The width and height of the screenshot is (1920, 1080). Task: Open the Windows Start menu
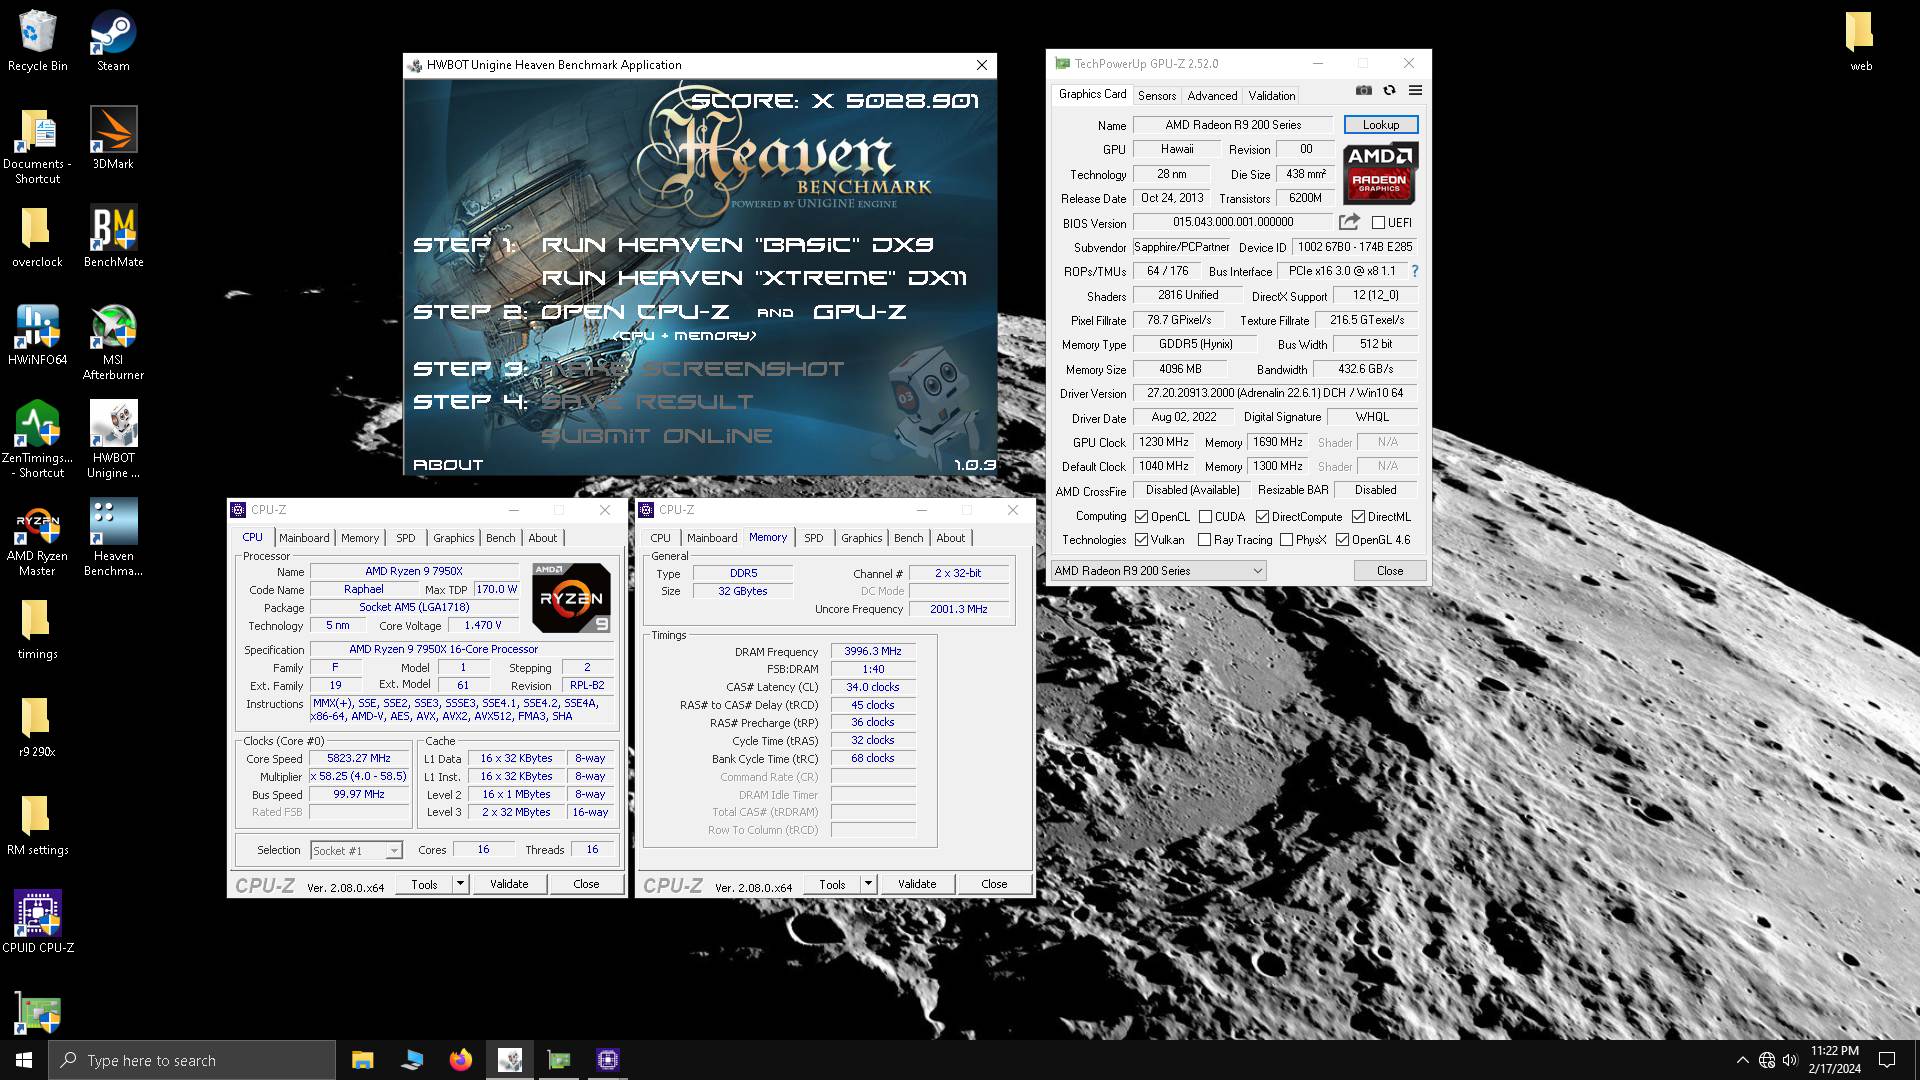24,1060
